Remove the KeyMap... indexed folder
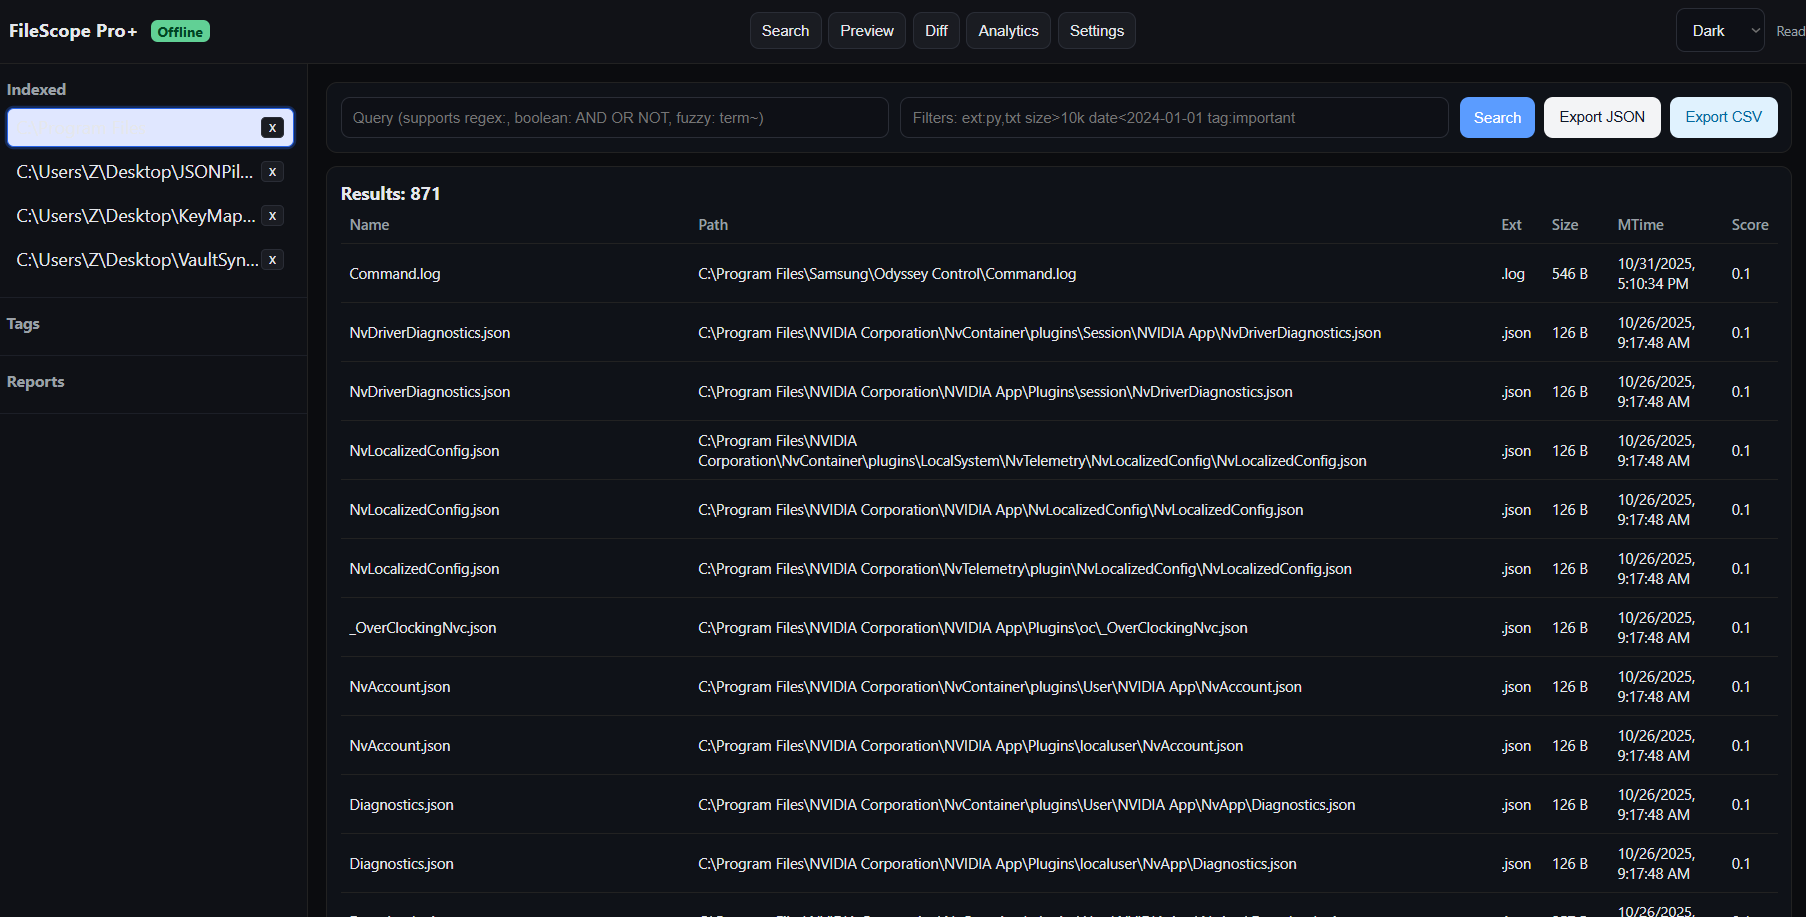The height and width of the screenshot is (917, 1806). click(x=272, y=216)
